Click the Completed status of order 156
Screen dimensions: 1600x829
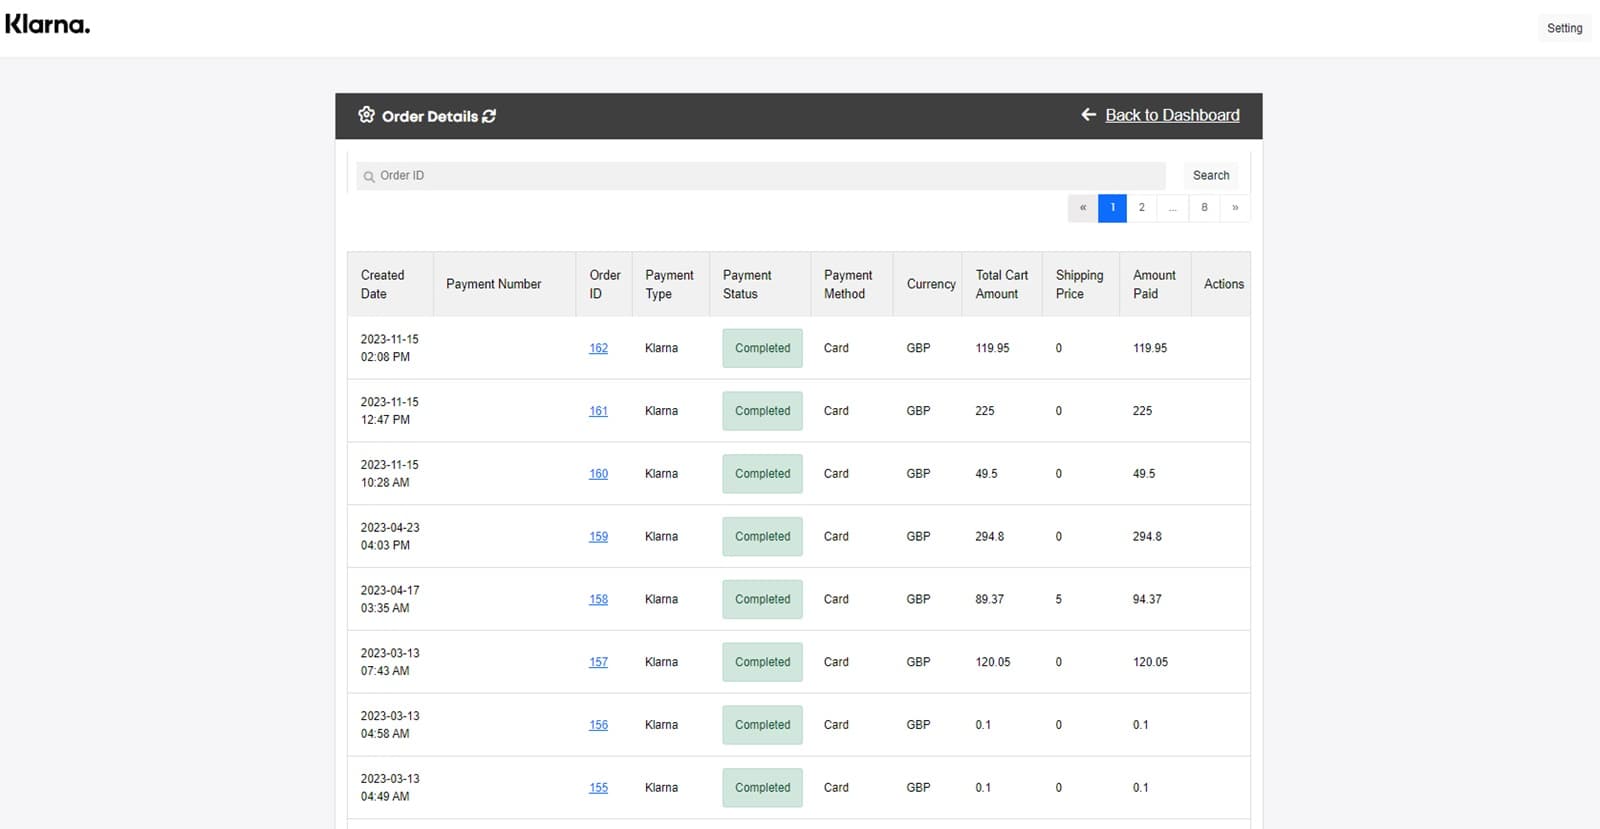(762, 725)
